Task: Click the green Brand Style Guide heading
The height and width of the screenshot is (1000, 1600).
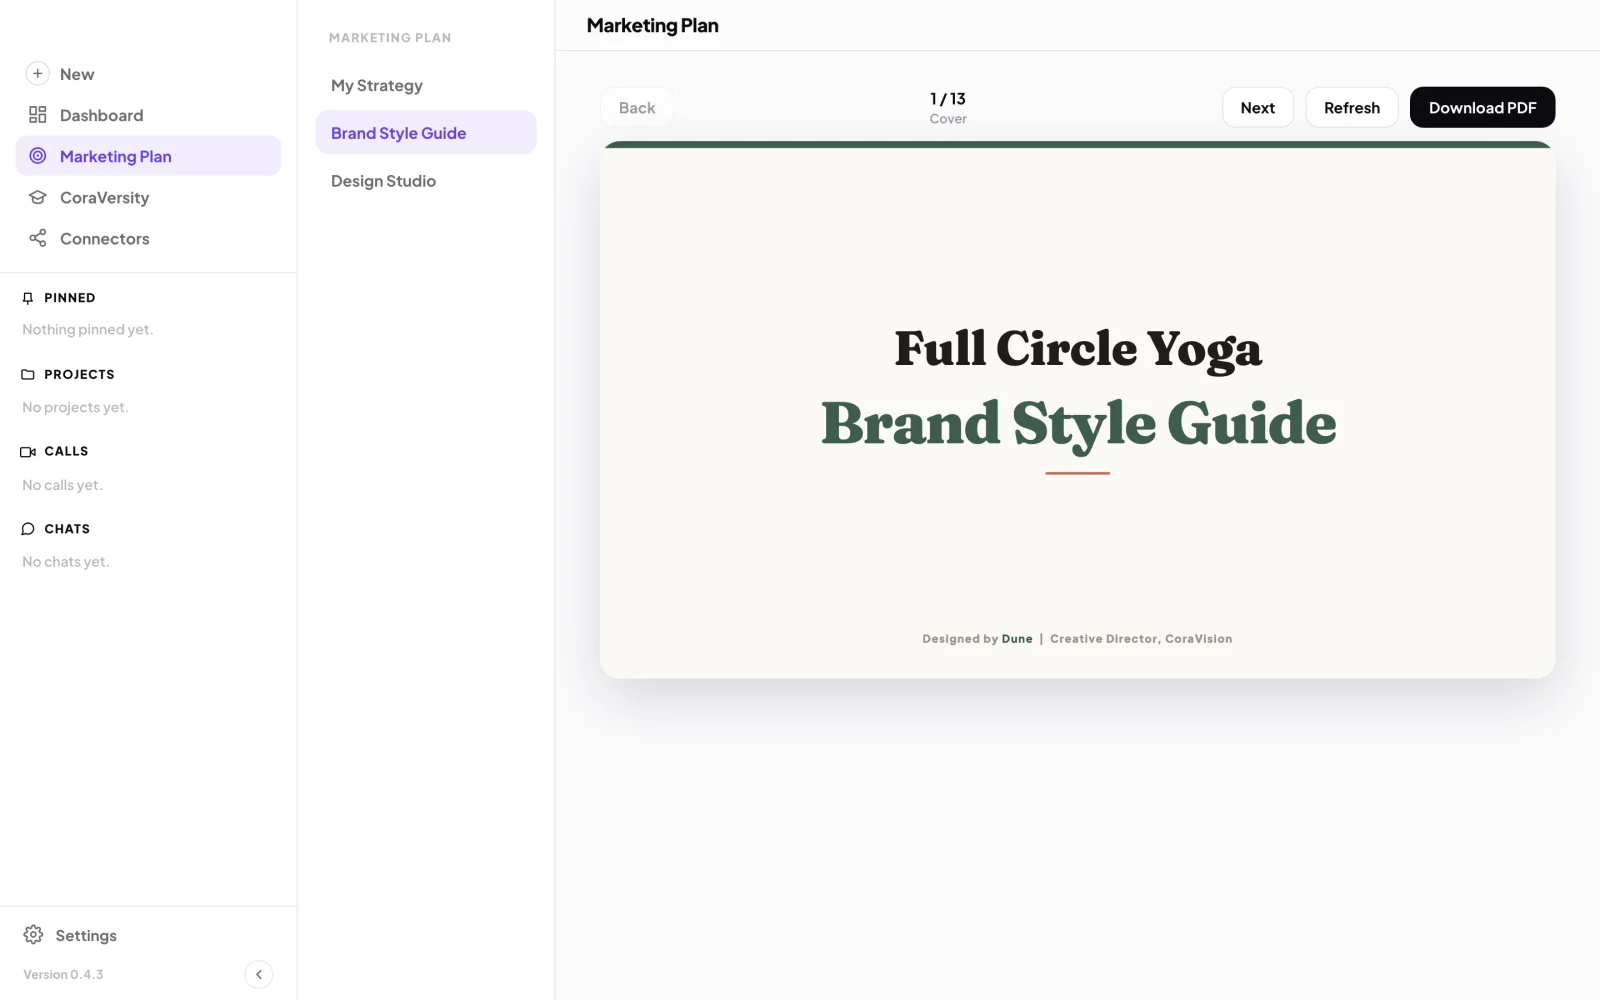Action: click(1078, 423)
